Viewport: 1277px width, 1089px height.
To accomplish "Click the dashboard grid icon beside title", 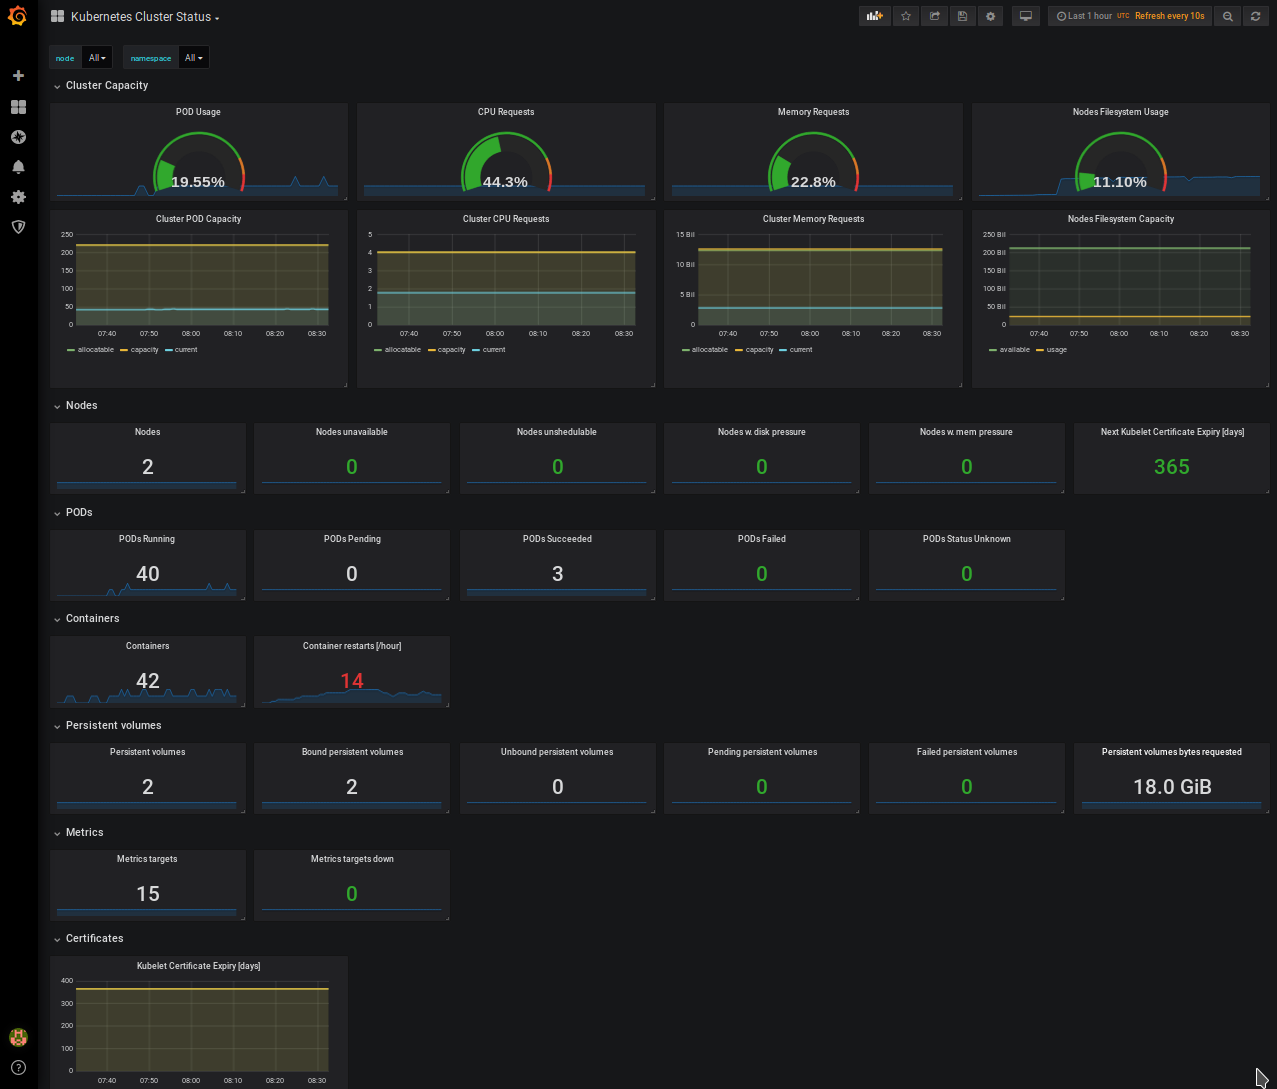I will (58, 17).
